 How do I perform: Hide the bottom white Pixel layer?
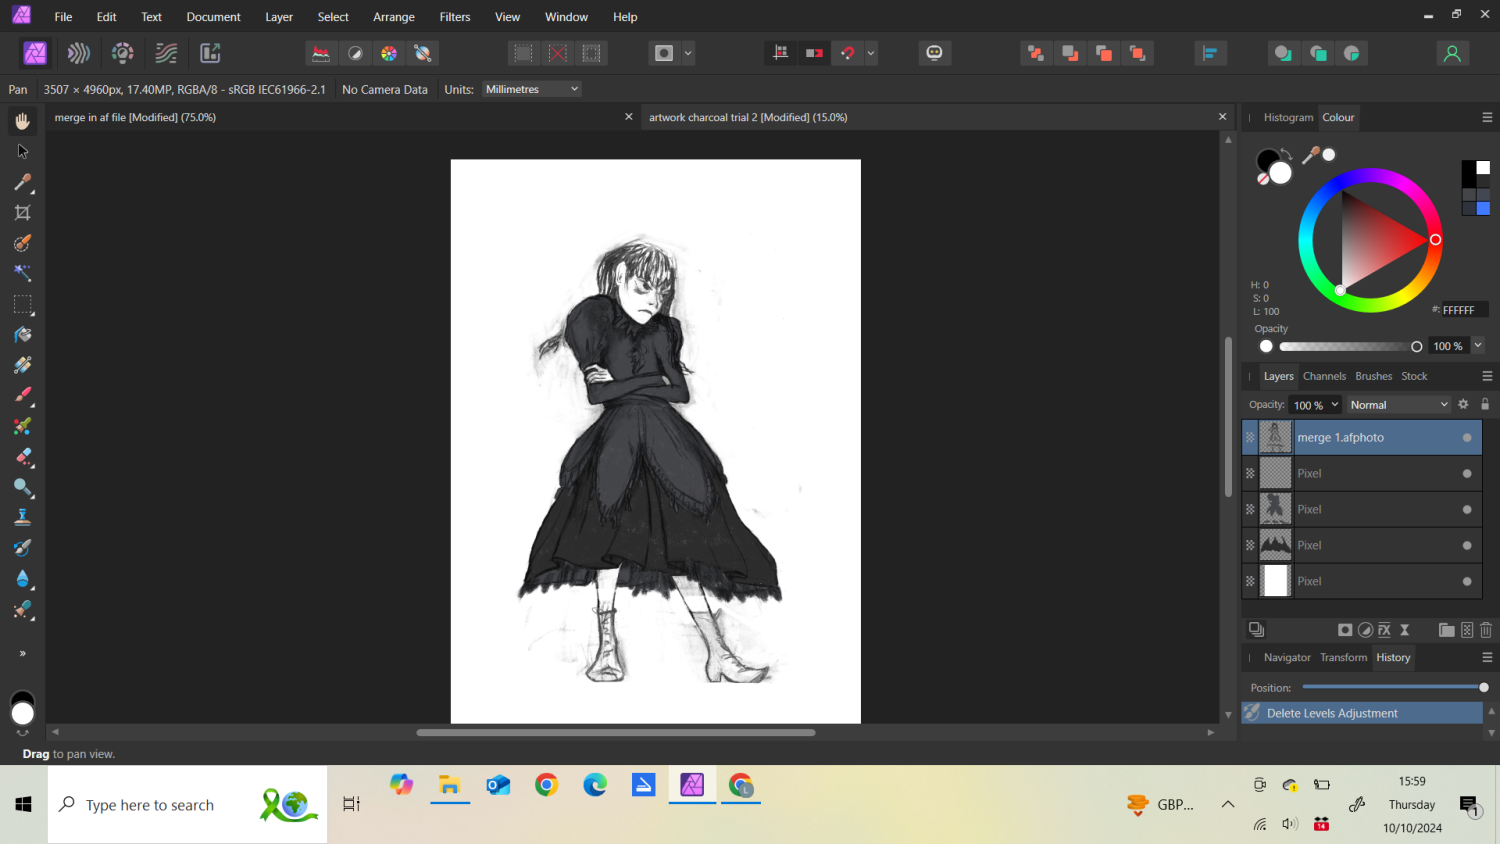click(1467, 581)
